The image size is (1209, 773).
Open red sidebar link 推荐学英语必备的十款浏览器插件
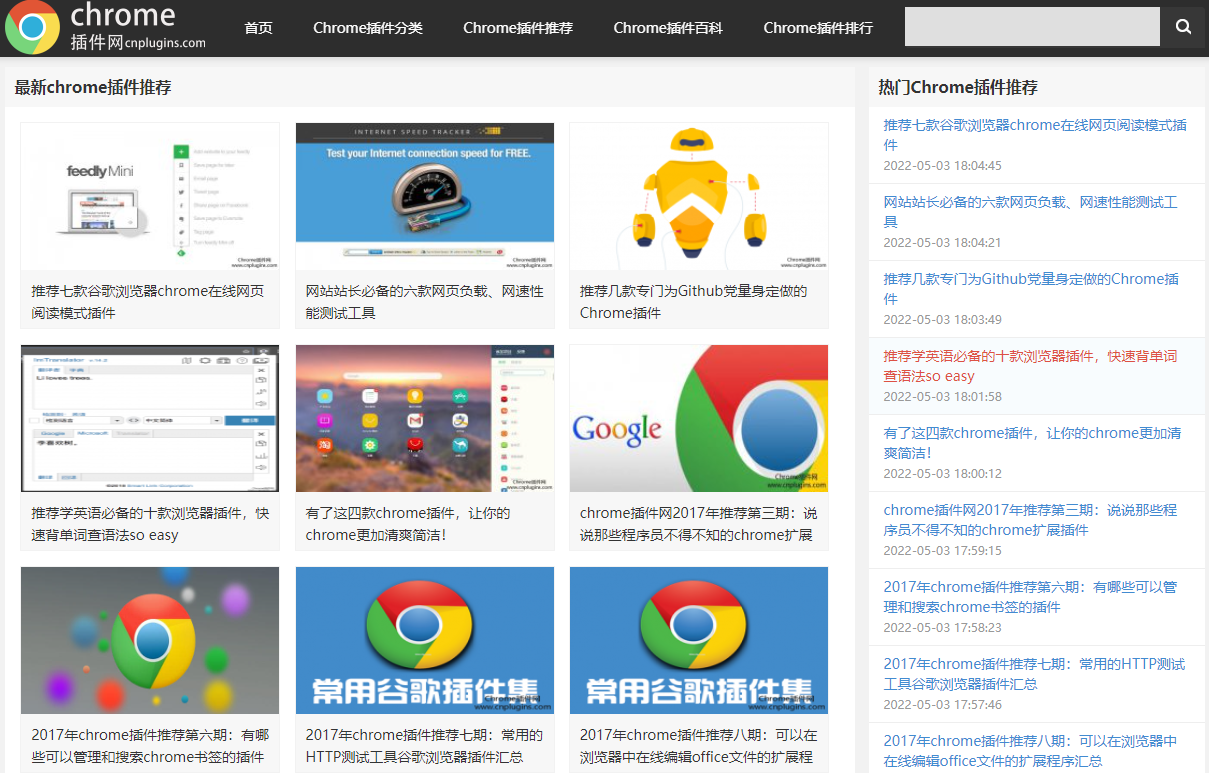1030,366
